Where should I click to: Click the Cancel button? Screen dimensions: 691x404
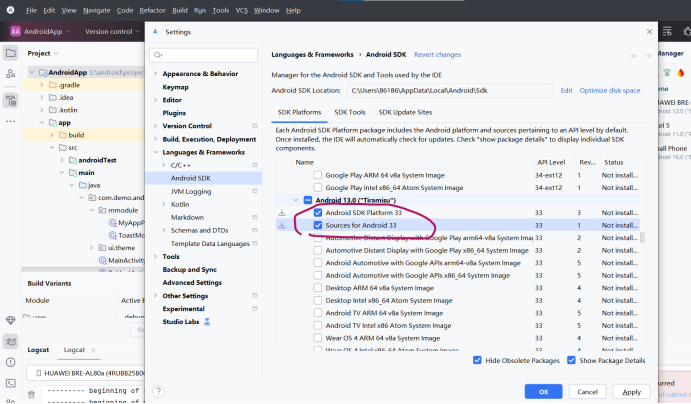587,391
